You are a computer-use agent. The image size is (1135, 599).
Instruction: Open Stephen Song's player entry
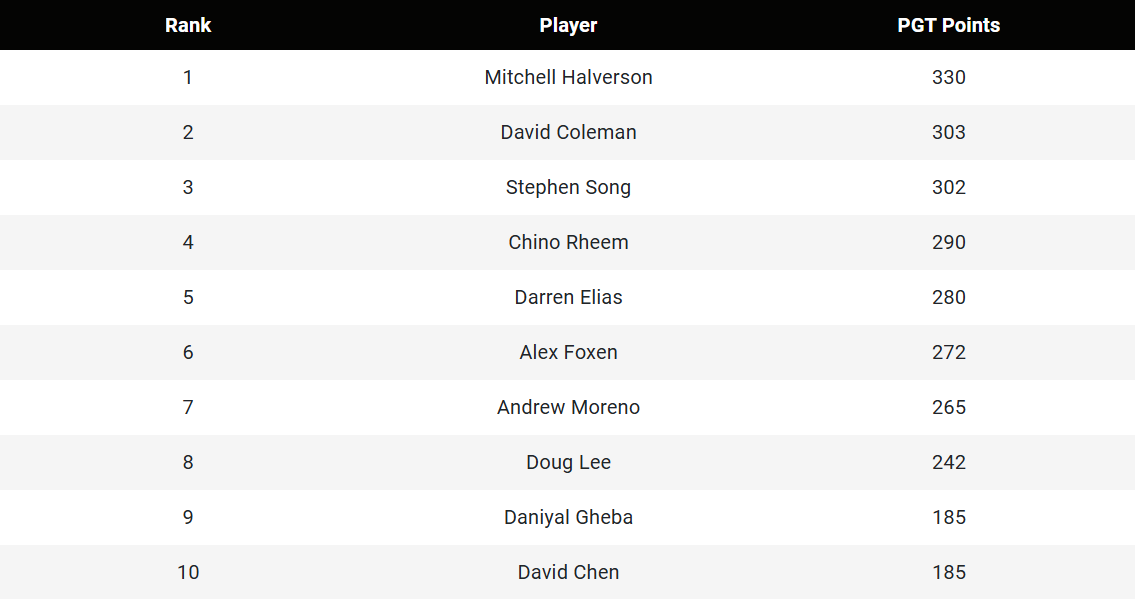coord(568,187)
